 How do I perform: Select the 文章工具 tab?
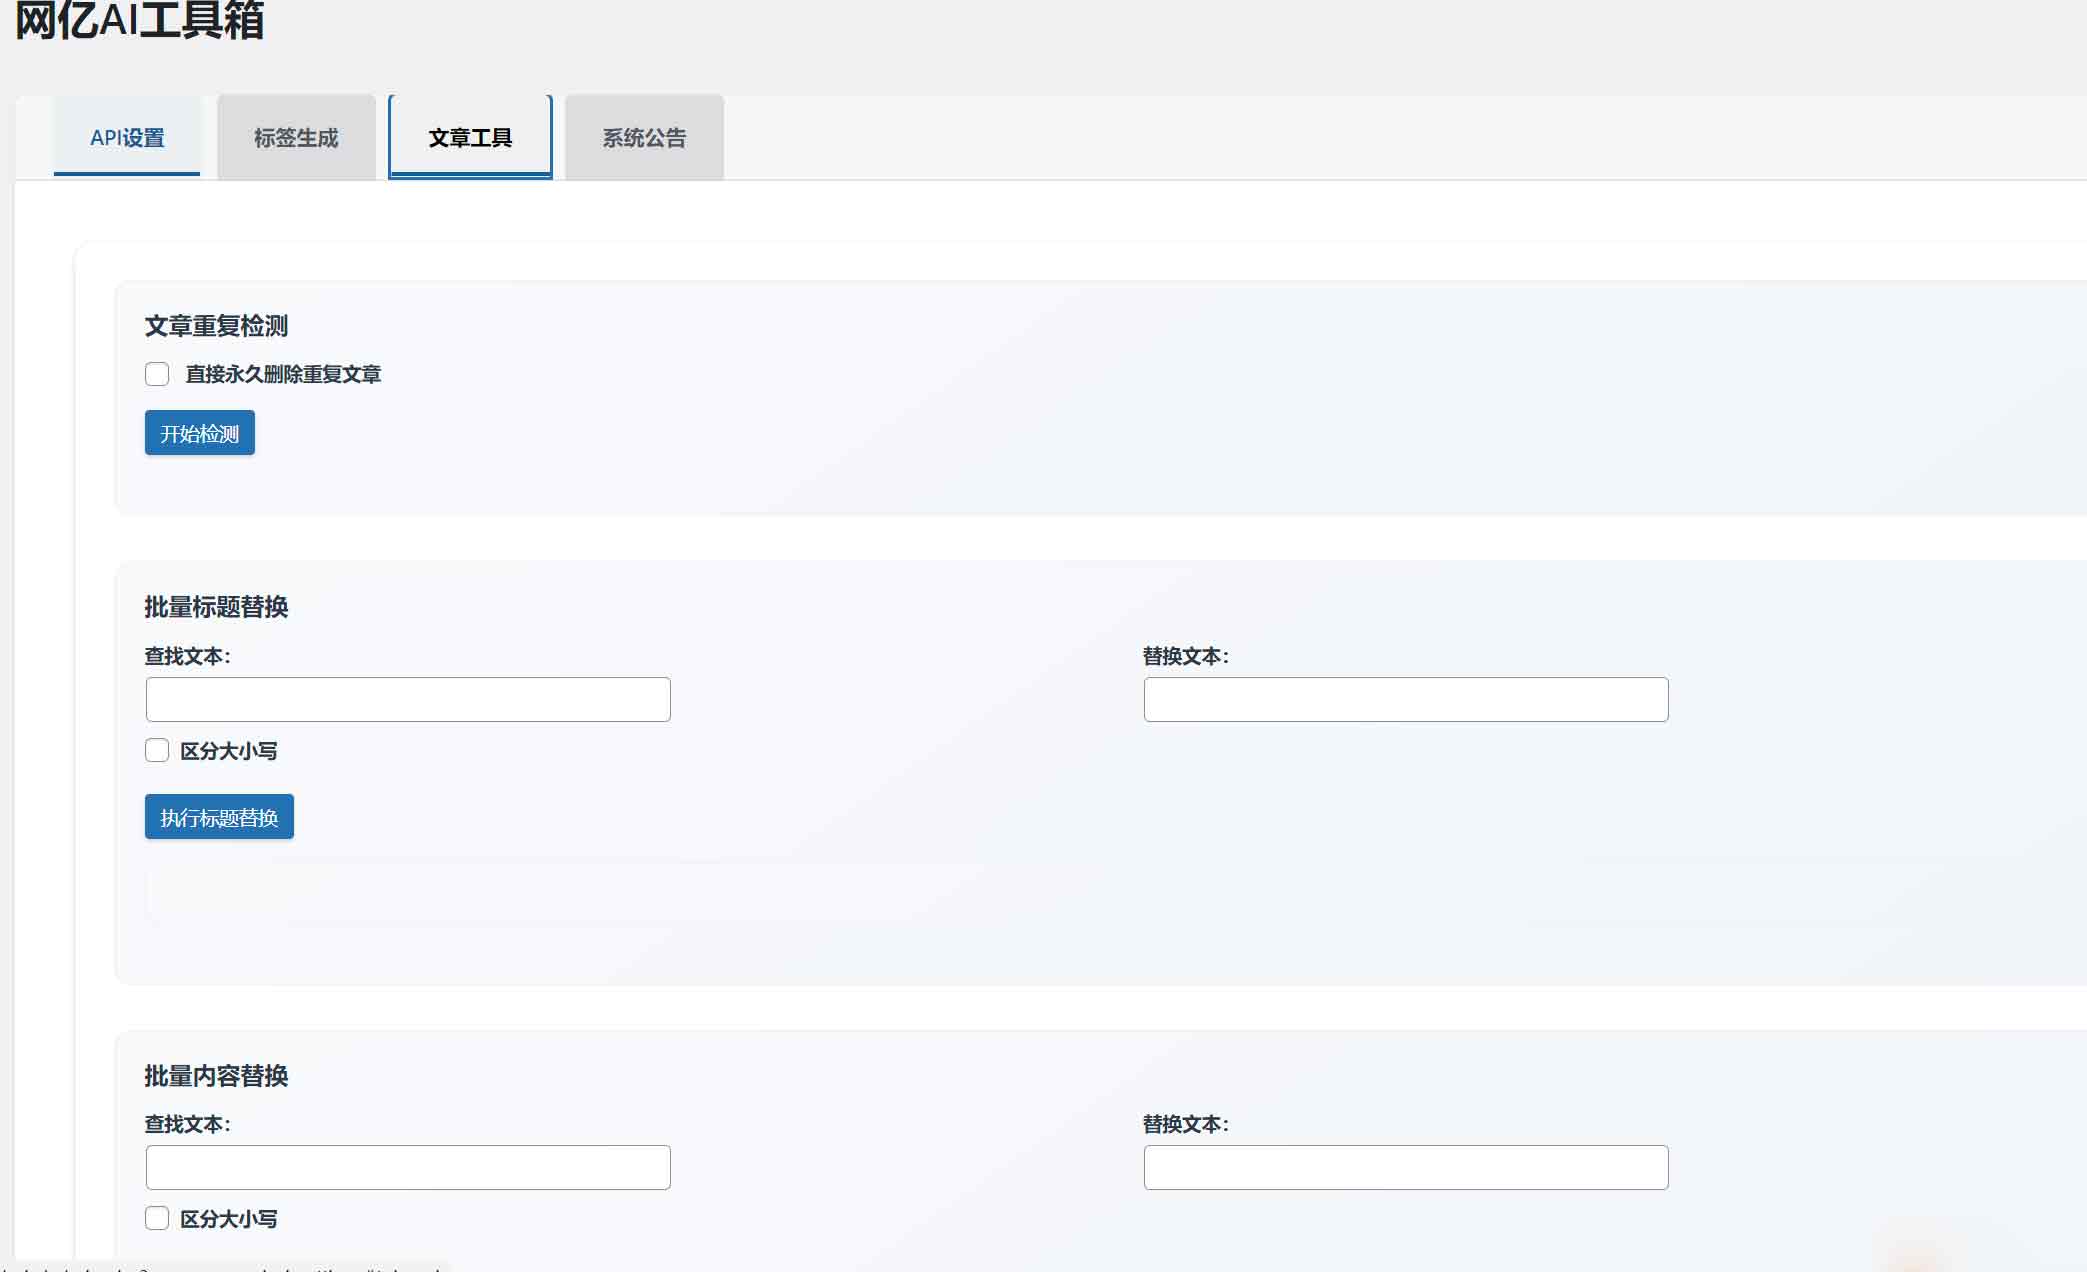(x=470, y=138)
